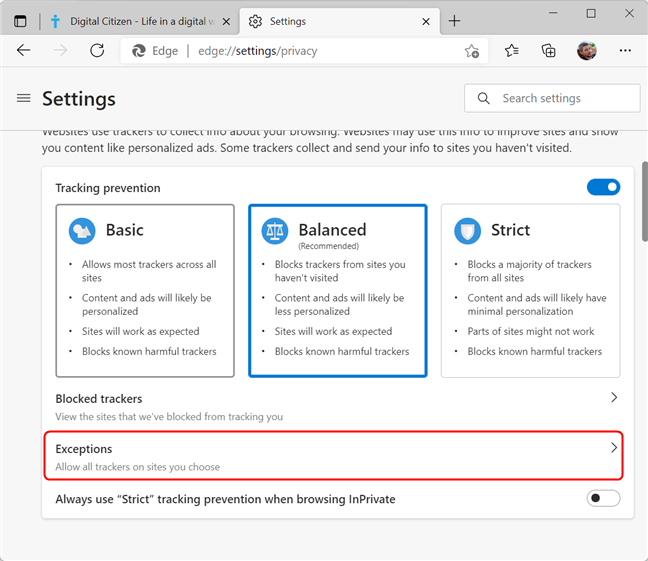Close the Digital Citizen tab
648x561 pixels.
226,21
